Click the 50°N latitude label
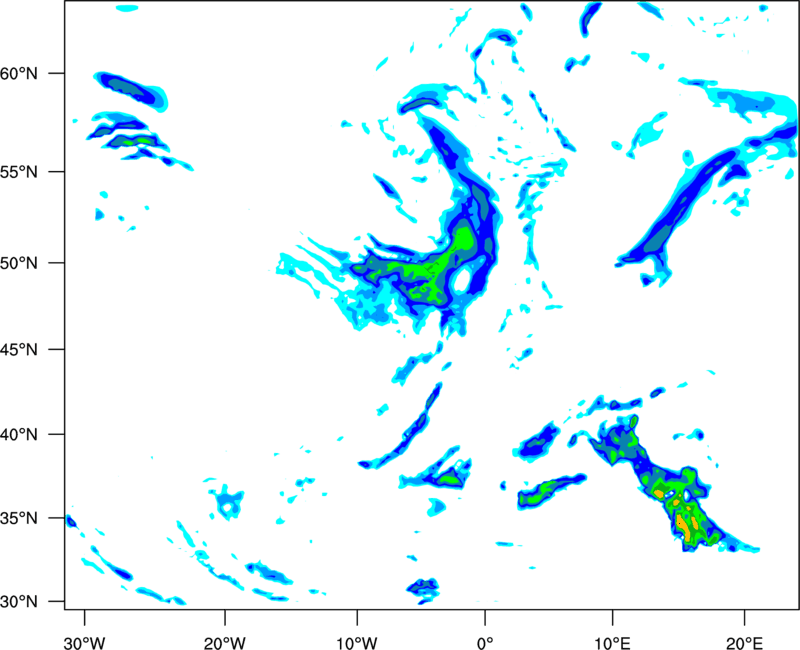 click(x=19, y=263)
